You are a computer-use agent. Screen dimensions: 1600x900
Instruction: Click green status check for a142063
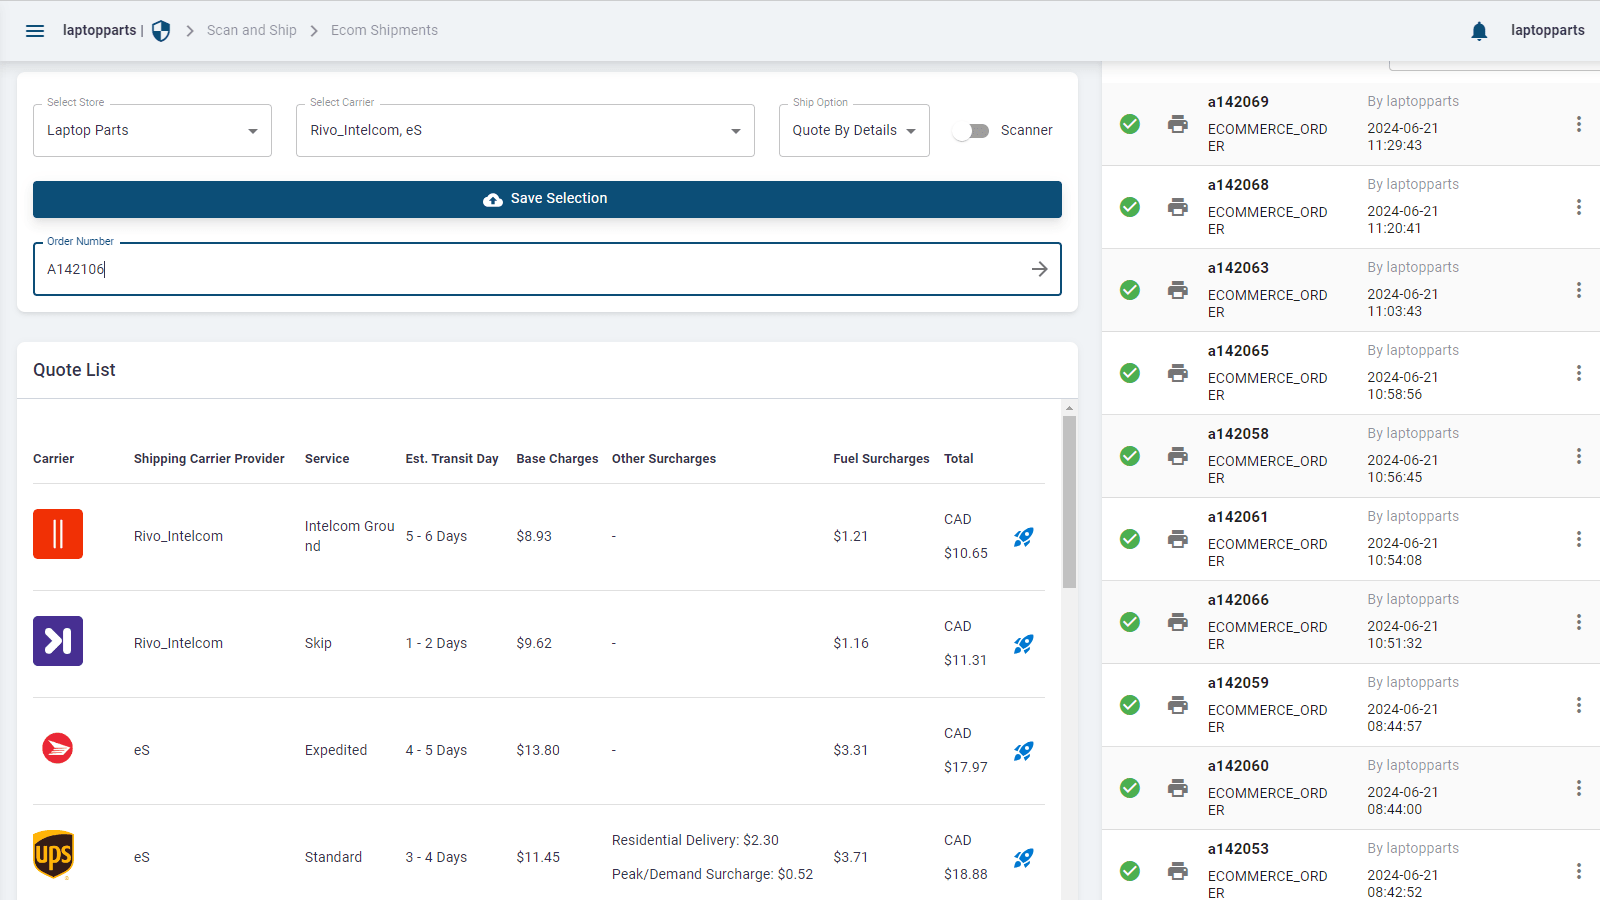coord(1130,290)
